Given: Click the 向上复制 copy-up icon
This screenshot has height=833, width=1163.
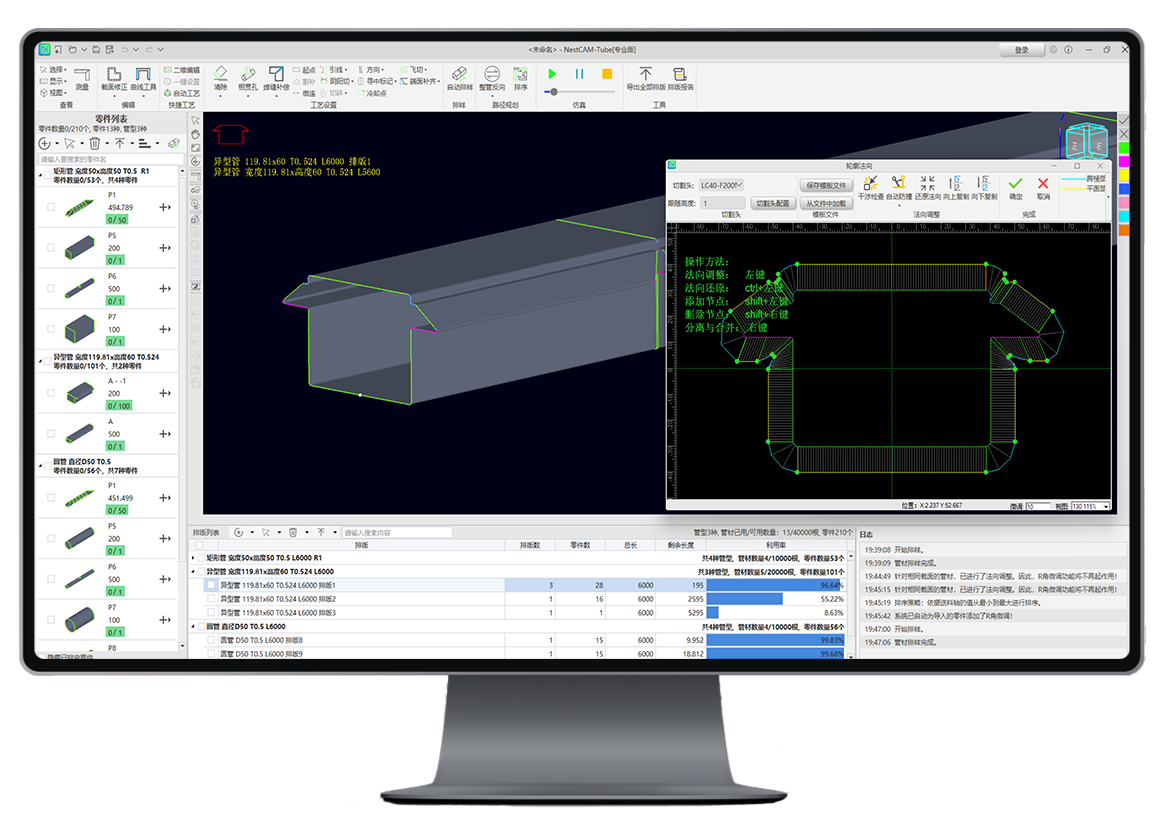Looking at the screenshot, I should pyautogui.click(x=955, y=183).
